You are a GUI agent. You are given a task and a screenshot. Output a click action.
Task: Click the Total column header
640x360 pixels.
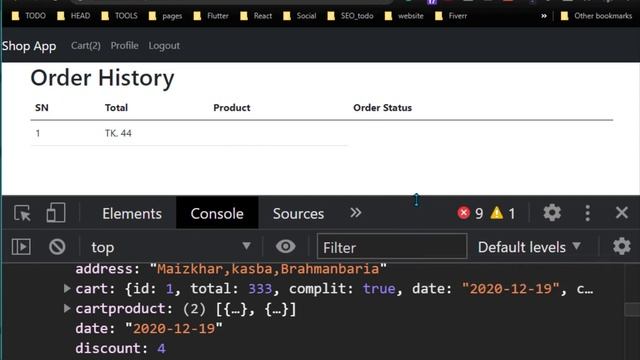[x=116, y=108]
